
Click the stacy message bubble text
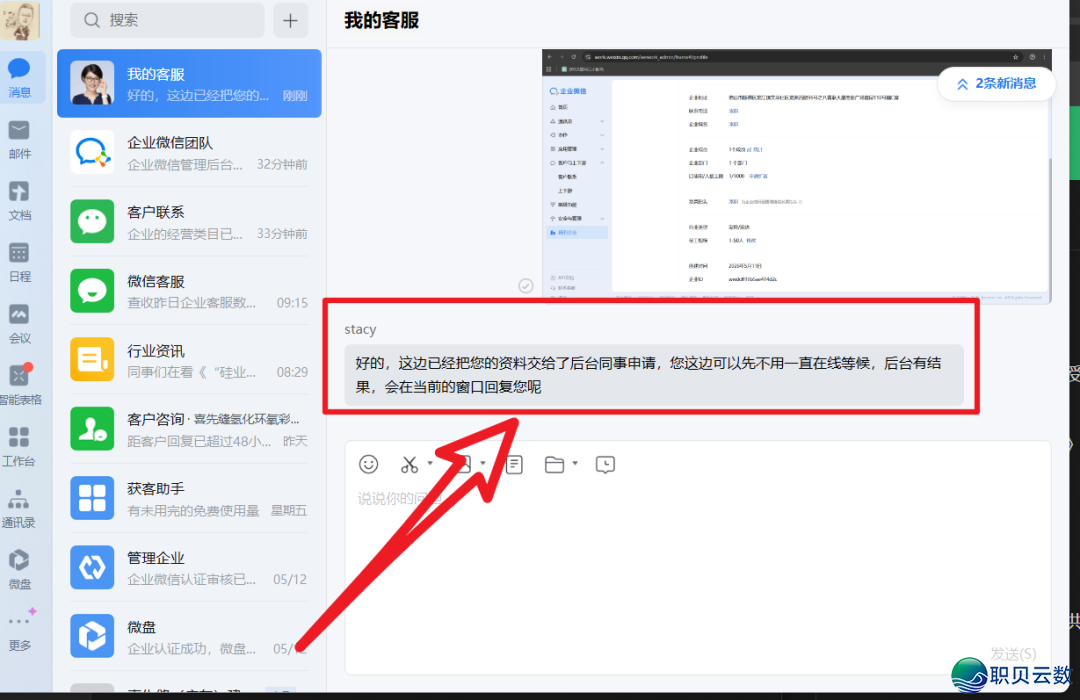(x=654, y=375)
